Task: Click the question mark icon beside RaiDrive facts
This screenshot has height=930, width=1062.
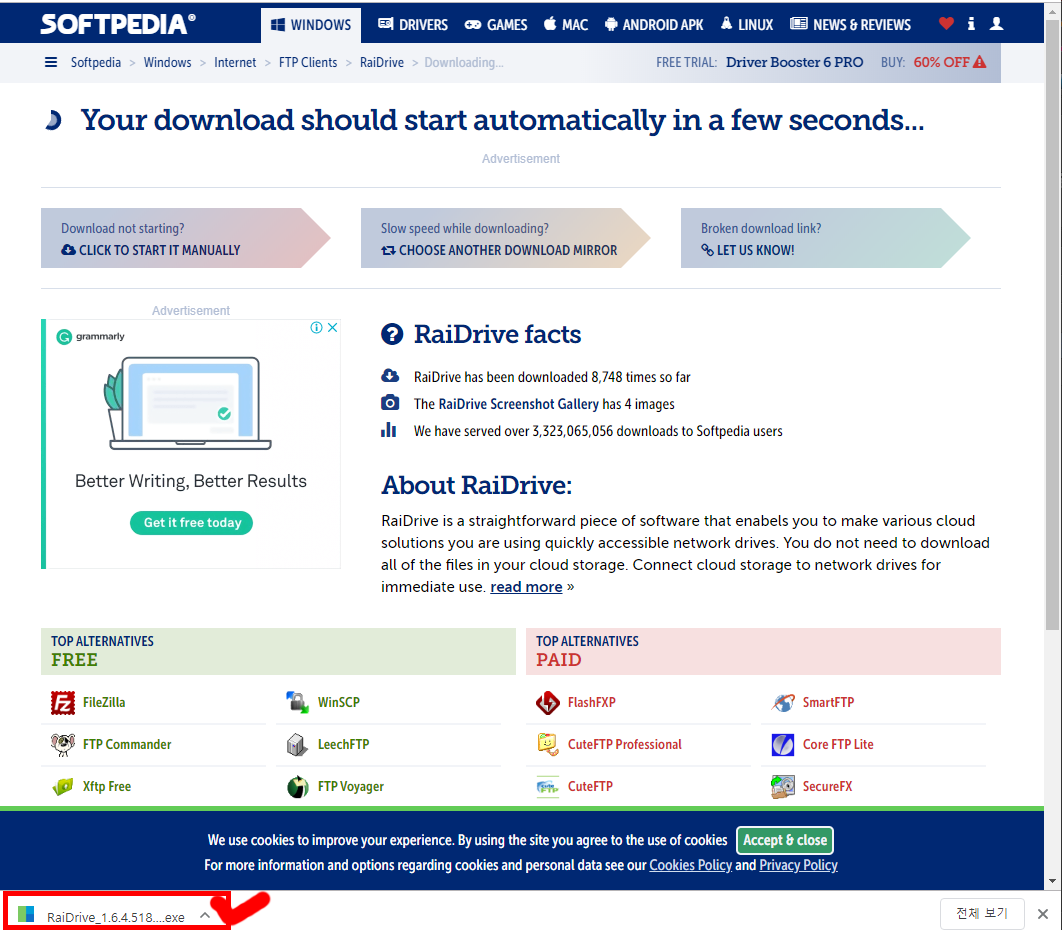Action: (392, 334)
